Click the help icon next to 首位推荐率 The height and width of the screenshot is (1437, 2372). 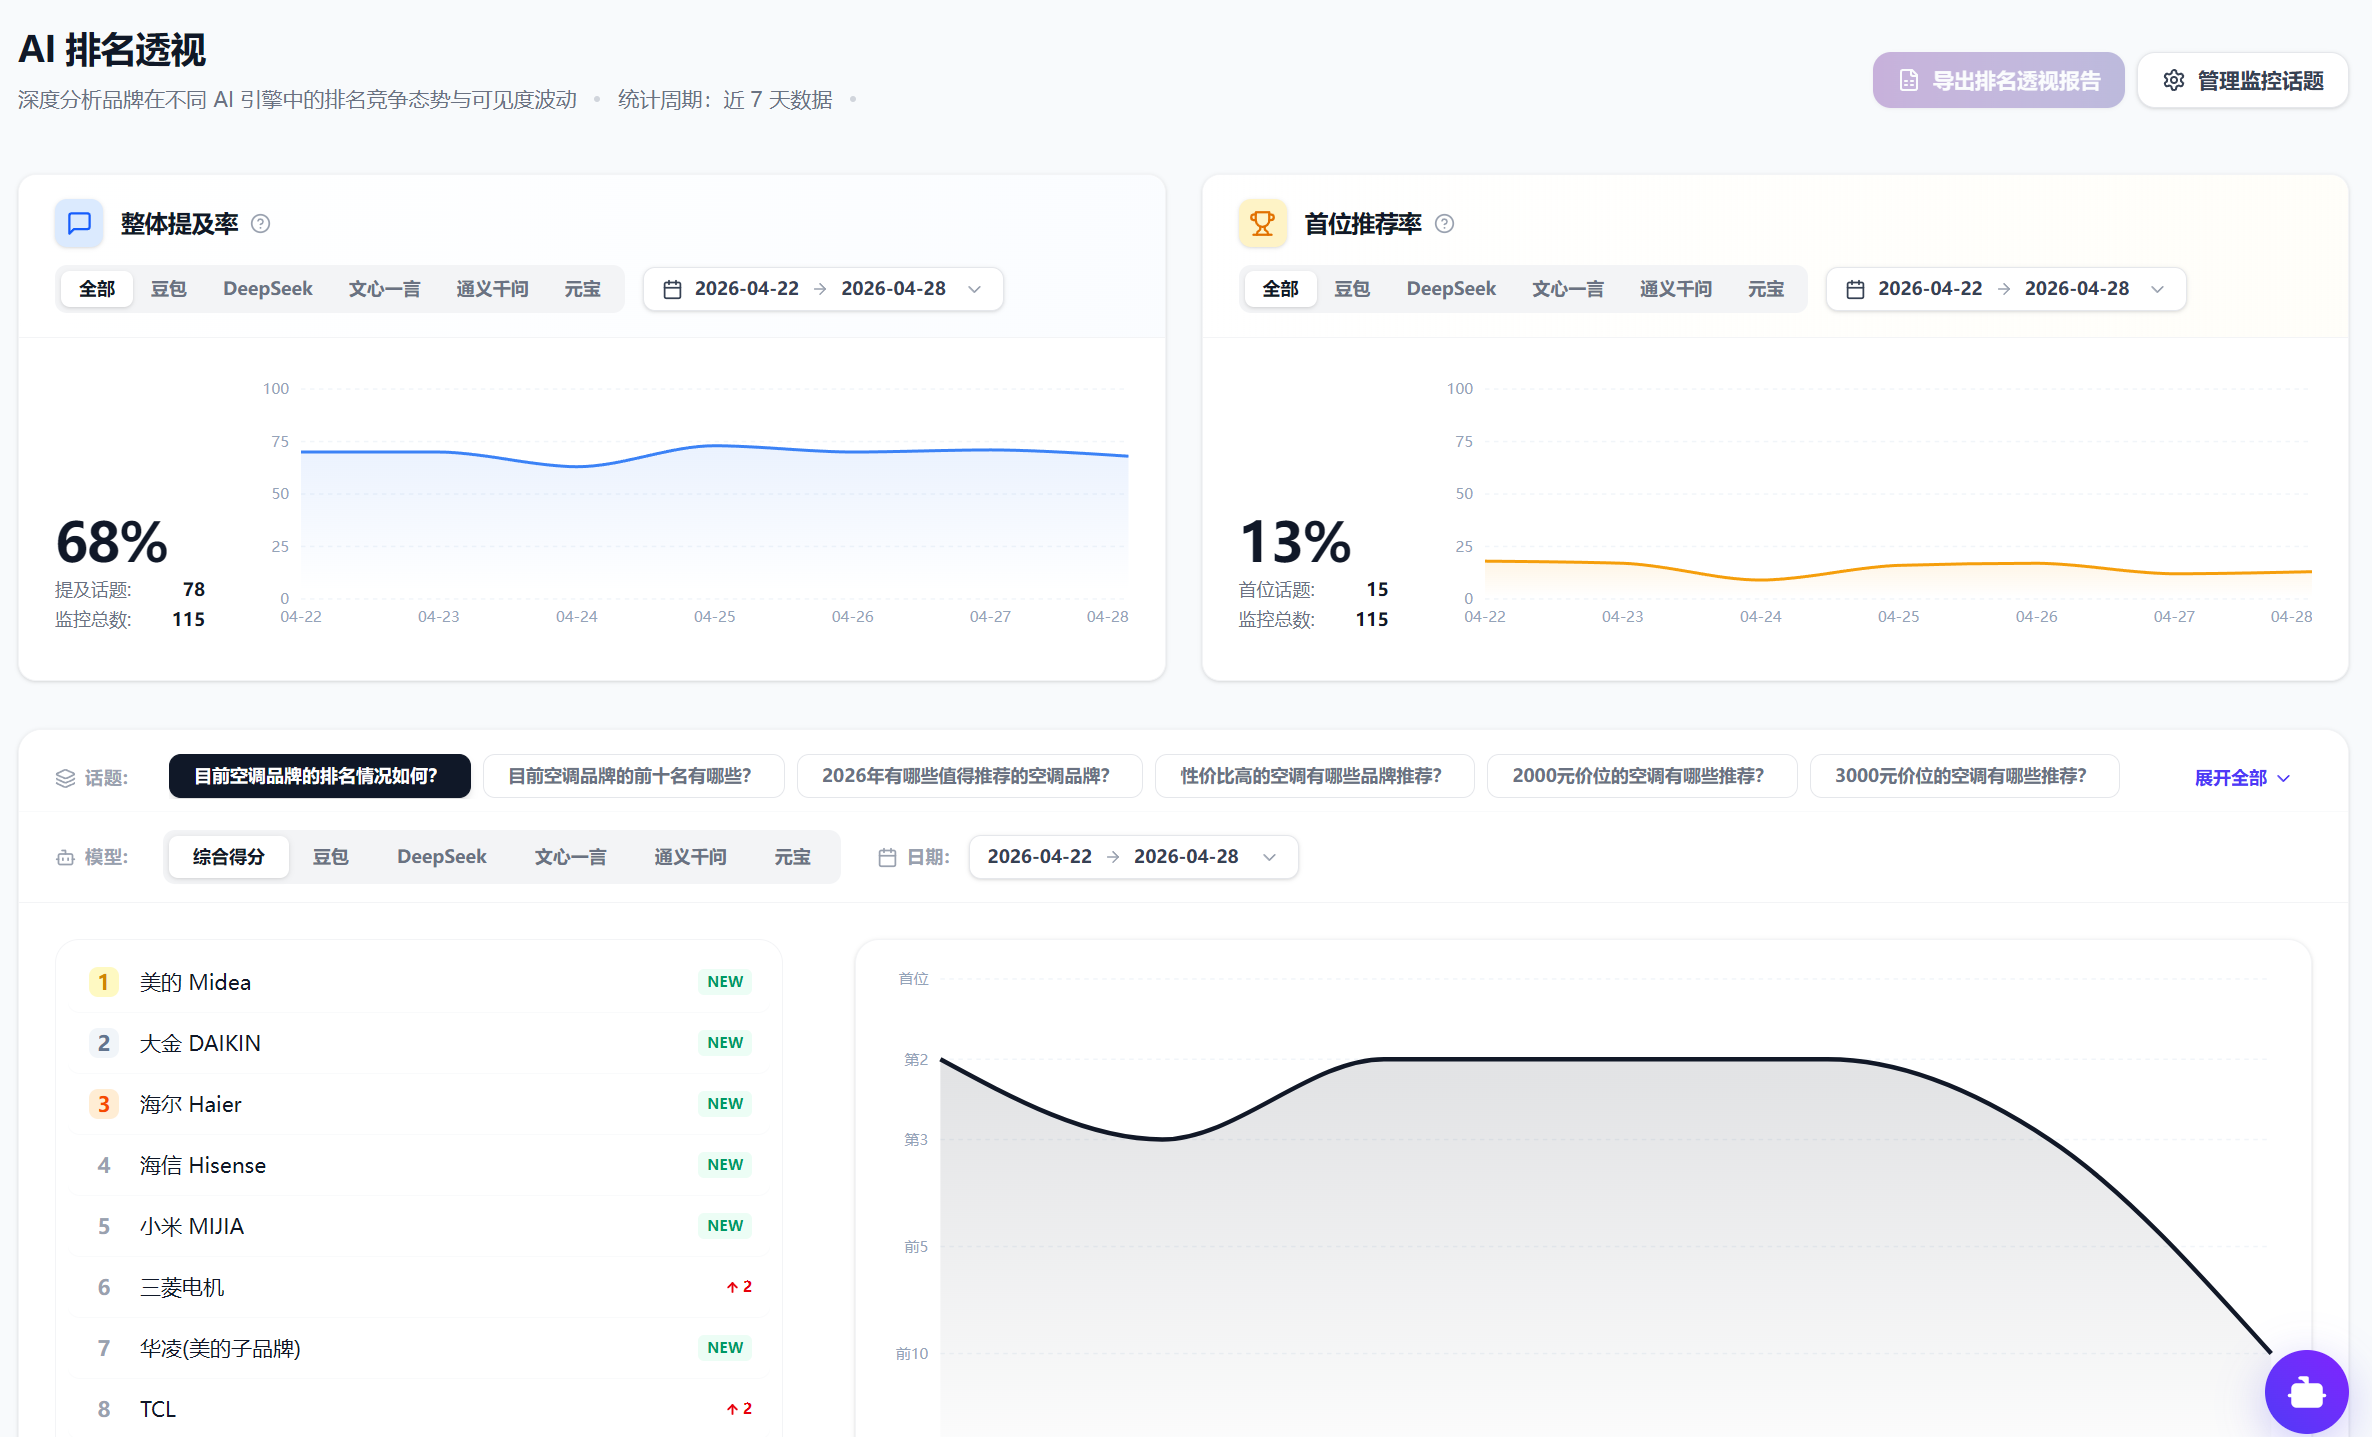pyautogui.click(x=1444, y=224)
